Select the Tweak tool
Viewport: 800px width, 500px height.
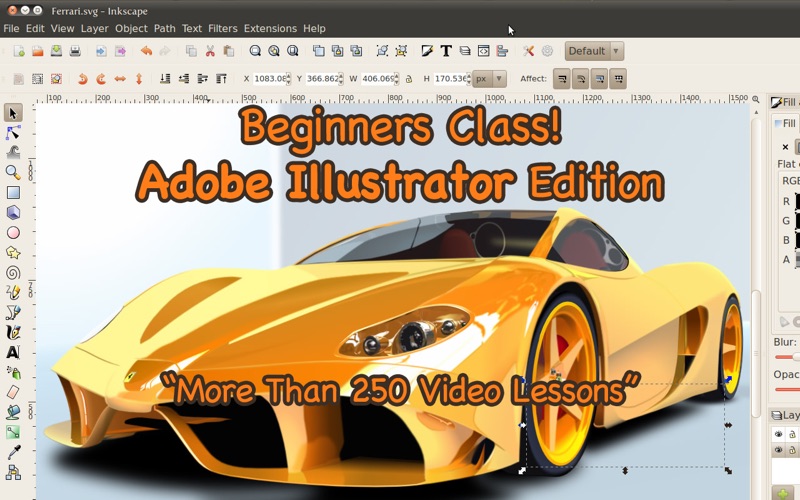tap(13, 152)
